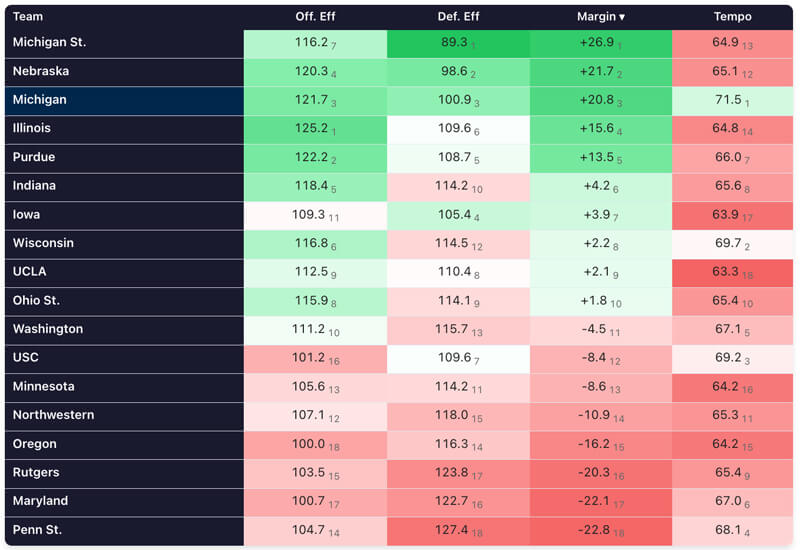Open the Nebraska team name
This screenshot has width=800, height=550.
click(x=41, y=72)
